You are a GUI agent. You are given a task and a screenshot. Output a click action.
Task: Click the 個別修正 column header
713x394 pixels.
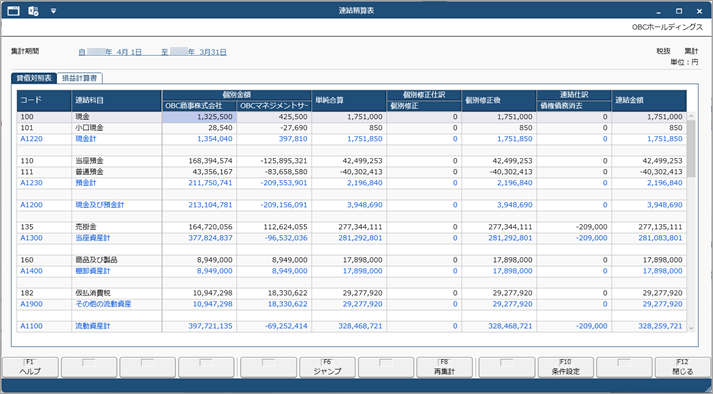click(x=424, y=106)
